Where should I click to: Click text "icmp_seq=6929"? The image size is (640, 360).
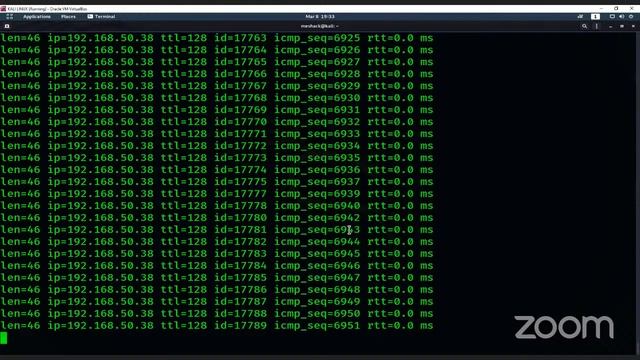[x=317, y=87]
